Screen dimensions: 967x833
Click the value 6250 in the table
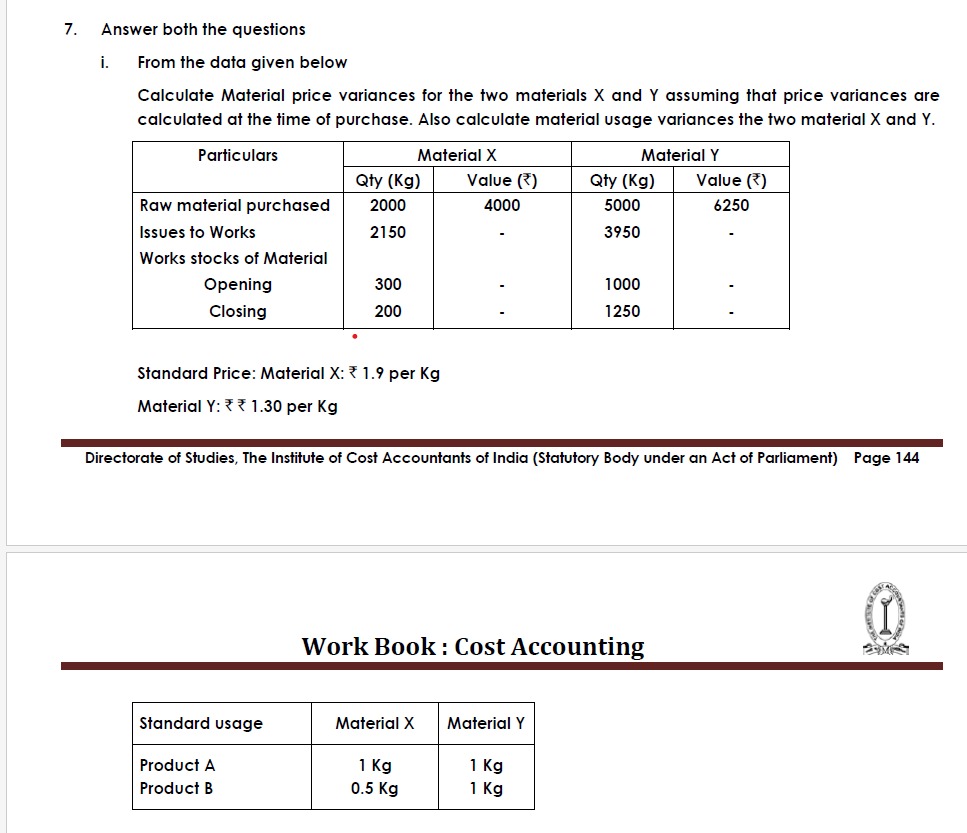tap(731, 205)
